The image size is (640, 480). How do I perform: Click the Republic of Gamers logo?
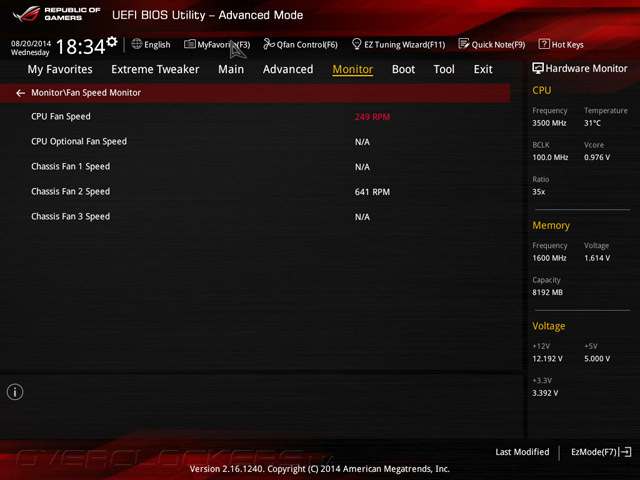(56, 14)
